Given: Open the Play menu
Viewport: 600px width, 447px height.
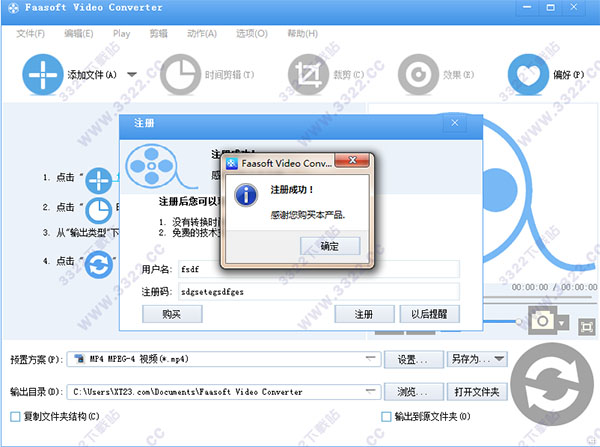Looking at the screenshot, I should tap(121, 34).
